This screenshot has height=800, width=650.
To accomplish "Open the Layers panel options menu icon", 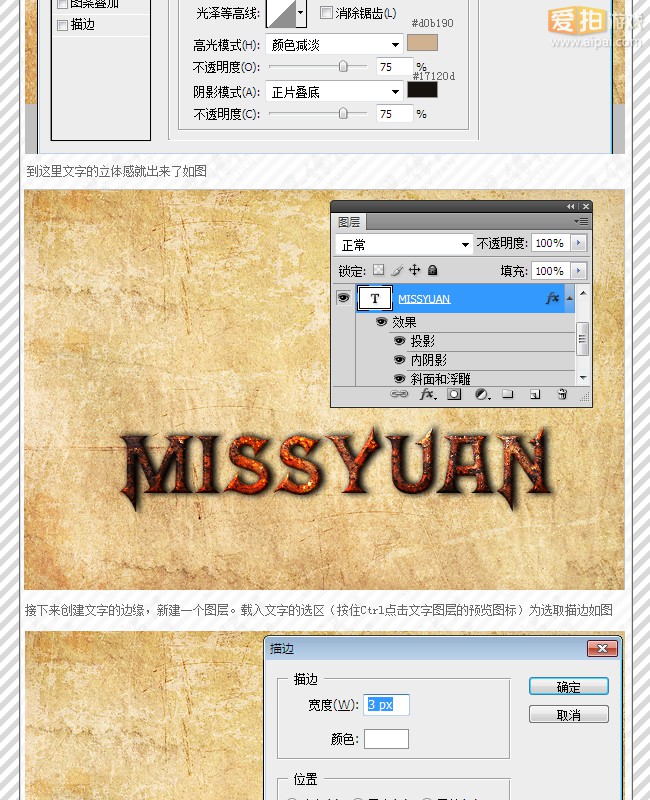I will point(581,221).
